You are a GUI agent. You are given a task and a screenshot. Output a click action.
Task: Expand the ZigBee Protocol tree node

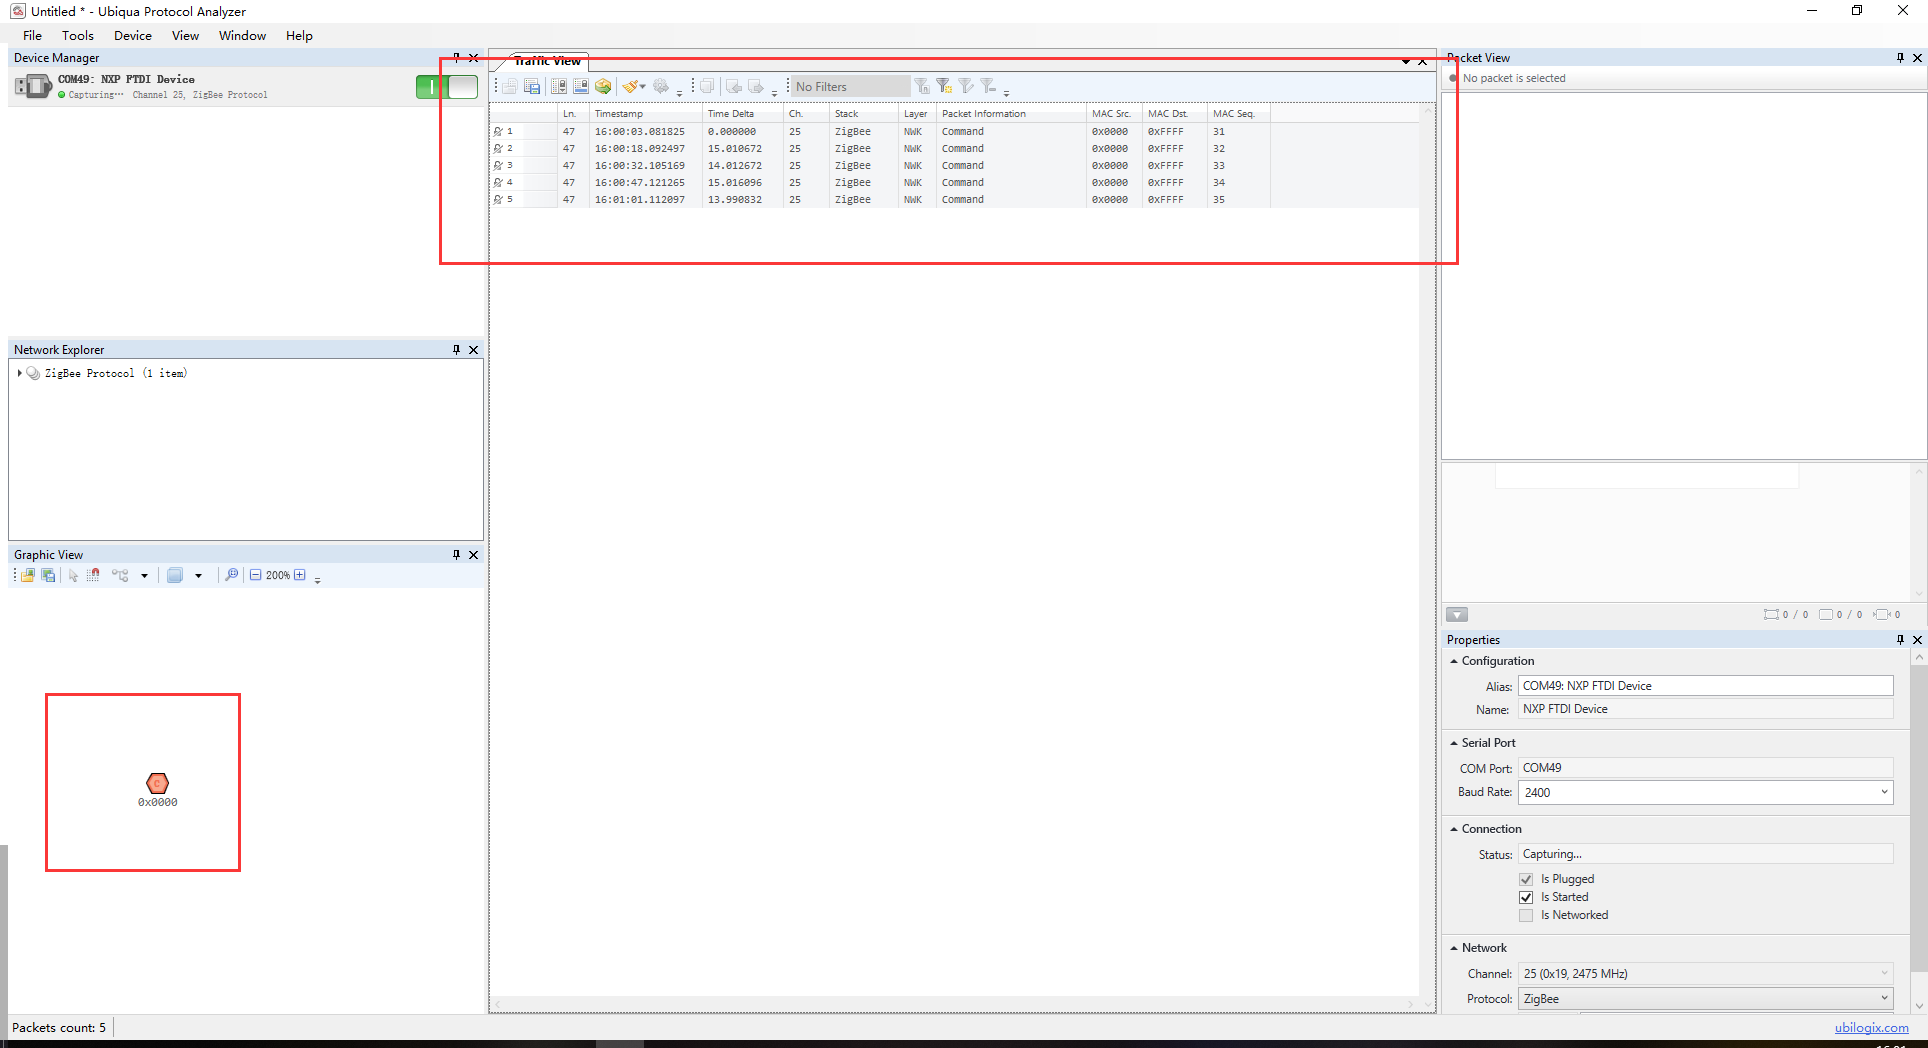(x=20, y=374)
